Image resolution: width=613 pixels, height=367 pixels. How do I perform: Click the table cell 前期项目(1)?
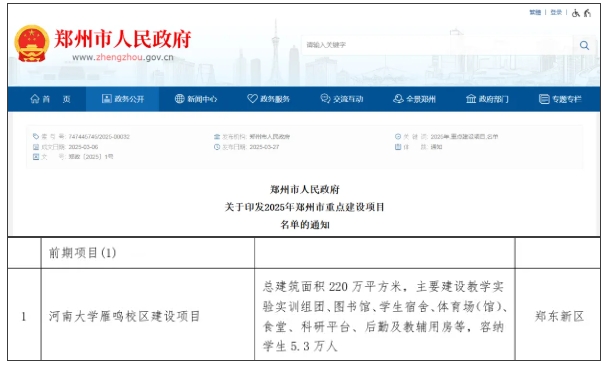click(x=148, y=253)
